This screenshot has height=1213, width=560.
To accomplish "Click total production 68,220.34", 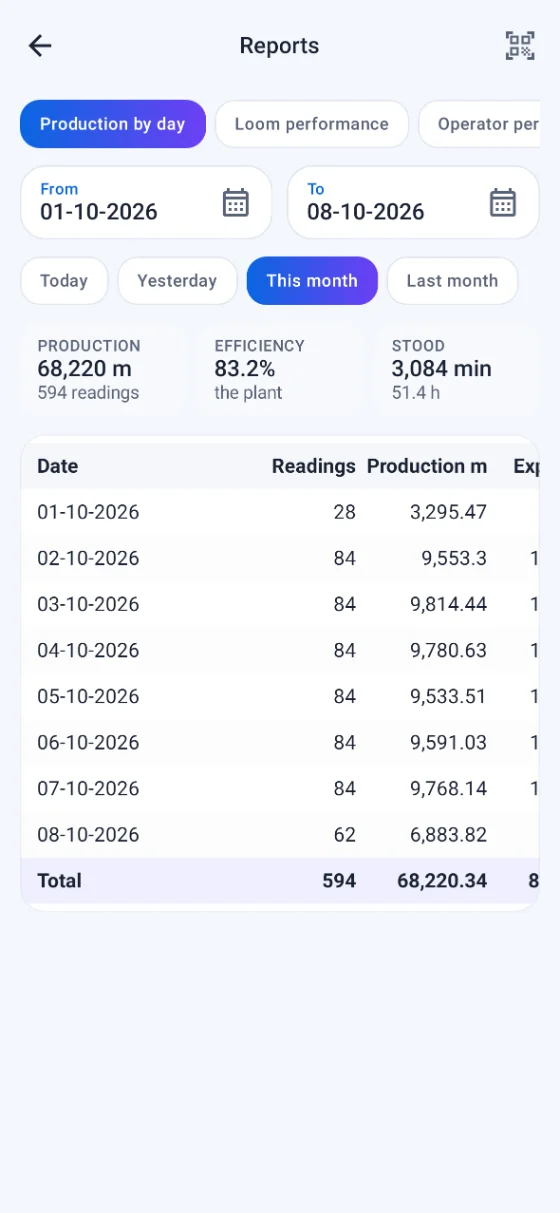I will click(x=442, y=881).
